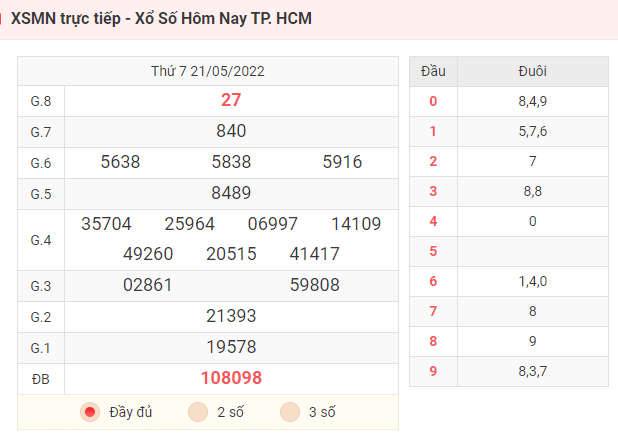Viewport: 618px width, 442px height.
Task: Click the G.6 number 5638
Action: (120, 162)
